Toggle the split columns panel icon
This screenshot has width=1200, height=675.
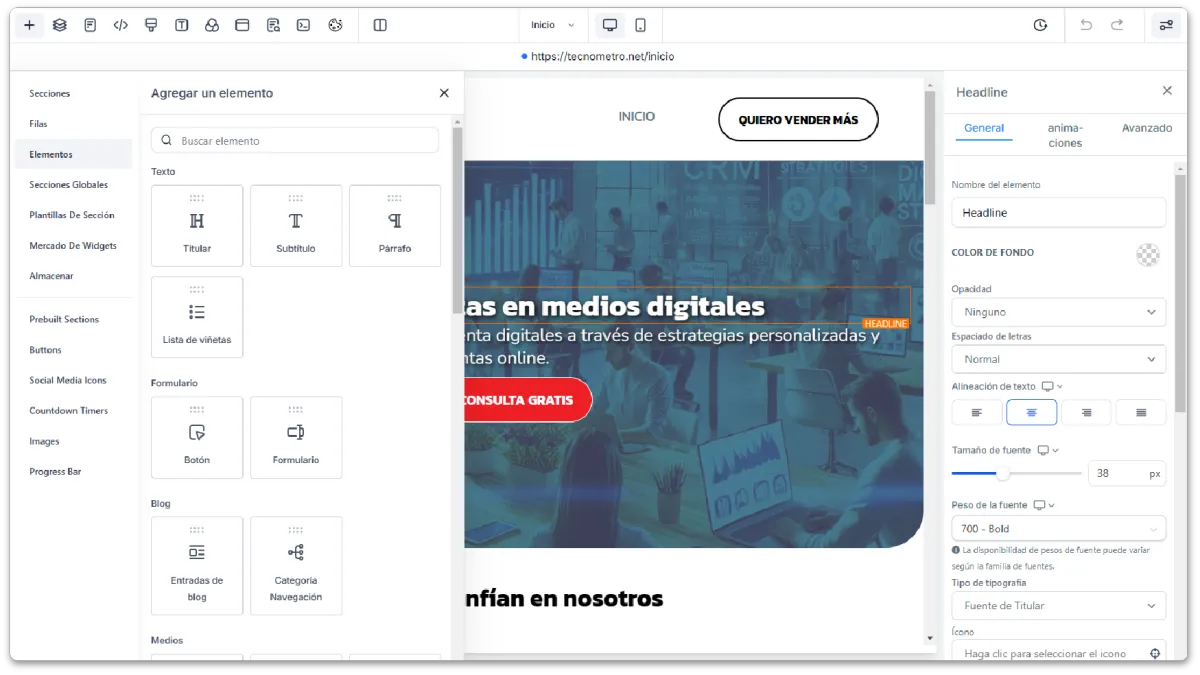tap(380, 25)
